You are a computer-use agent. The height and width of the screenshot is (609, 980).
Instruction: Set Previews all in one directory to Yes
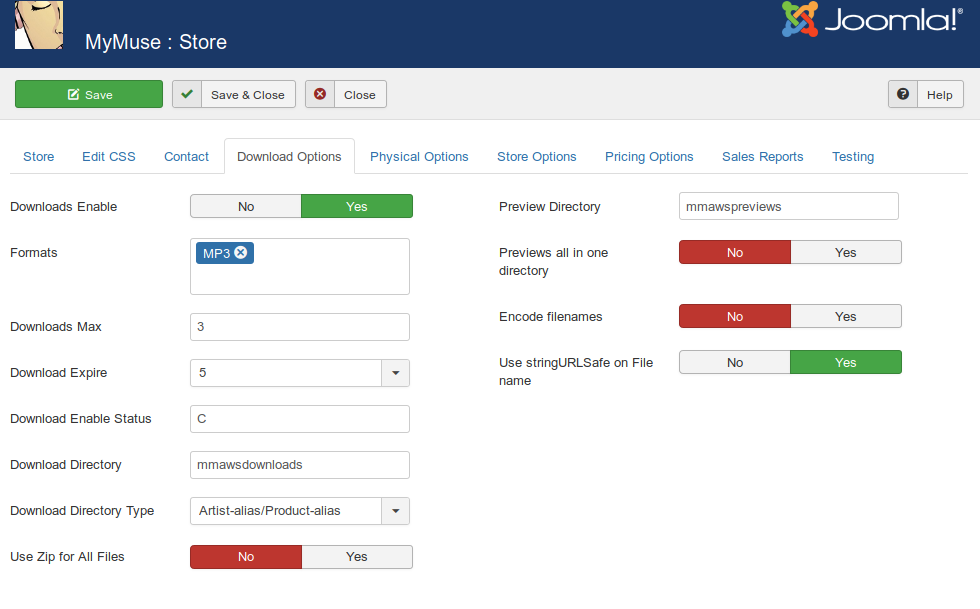pyautogui.click(x=846, y=252)
